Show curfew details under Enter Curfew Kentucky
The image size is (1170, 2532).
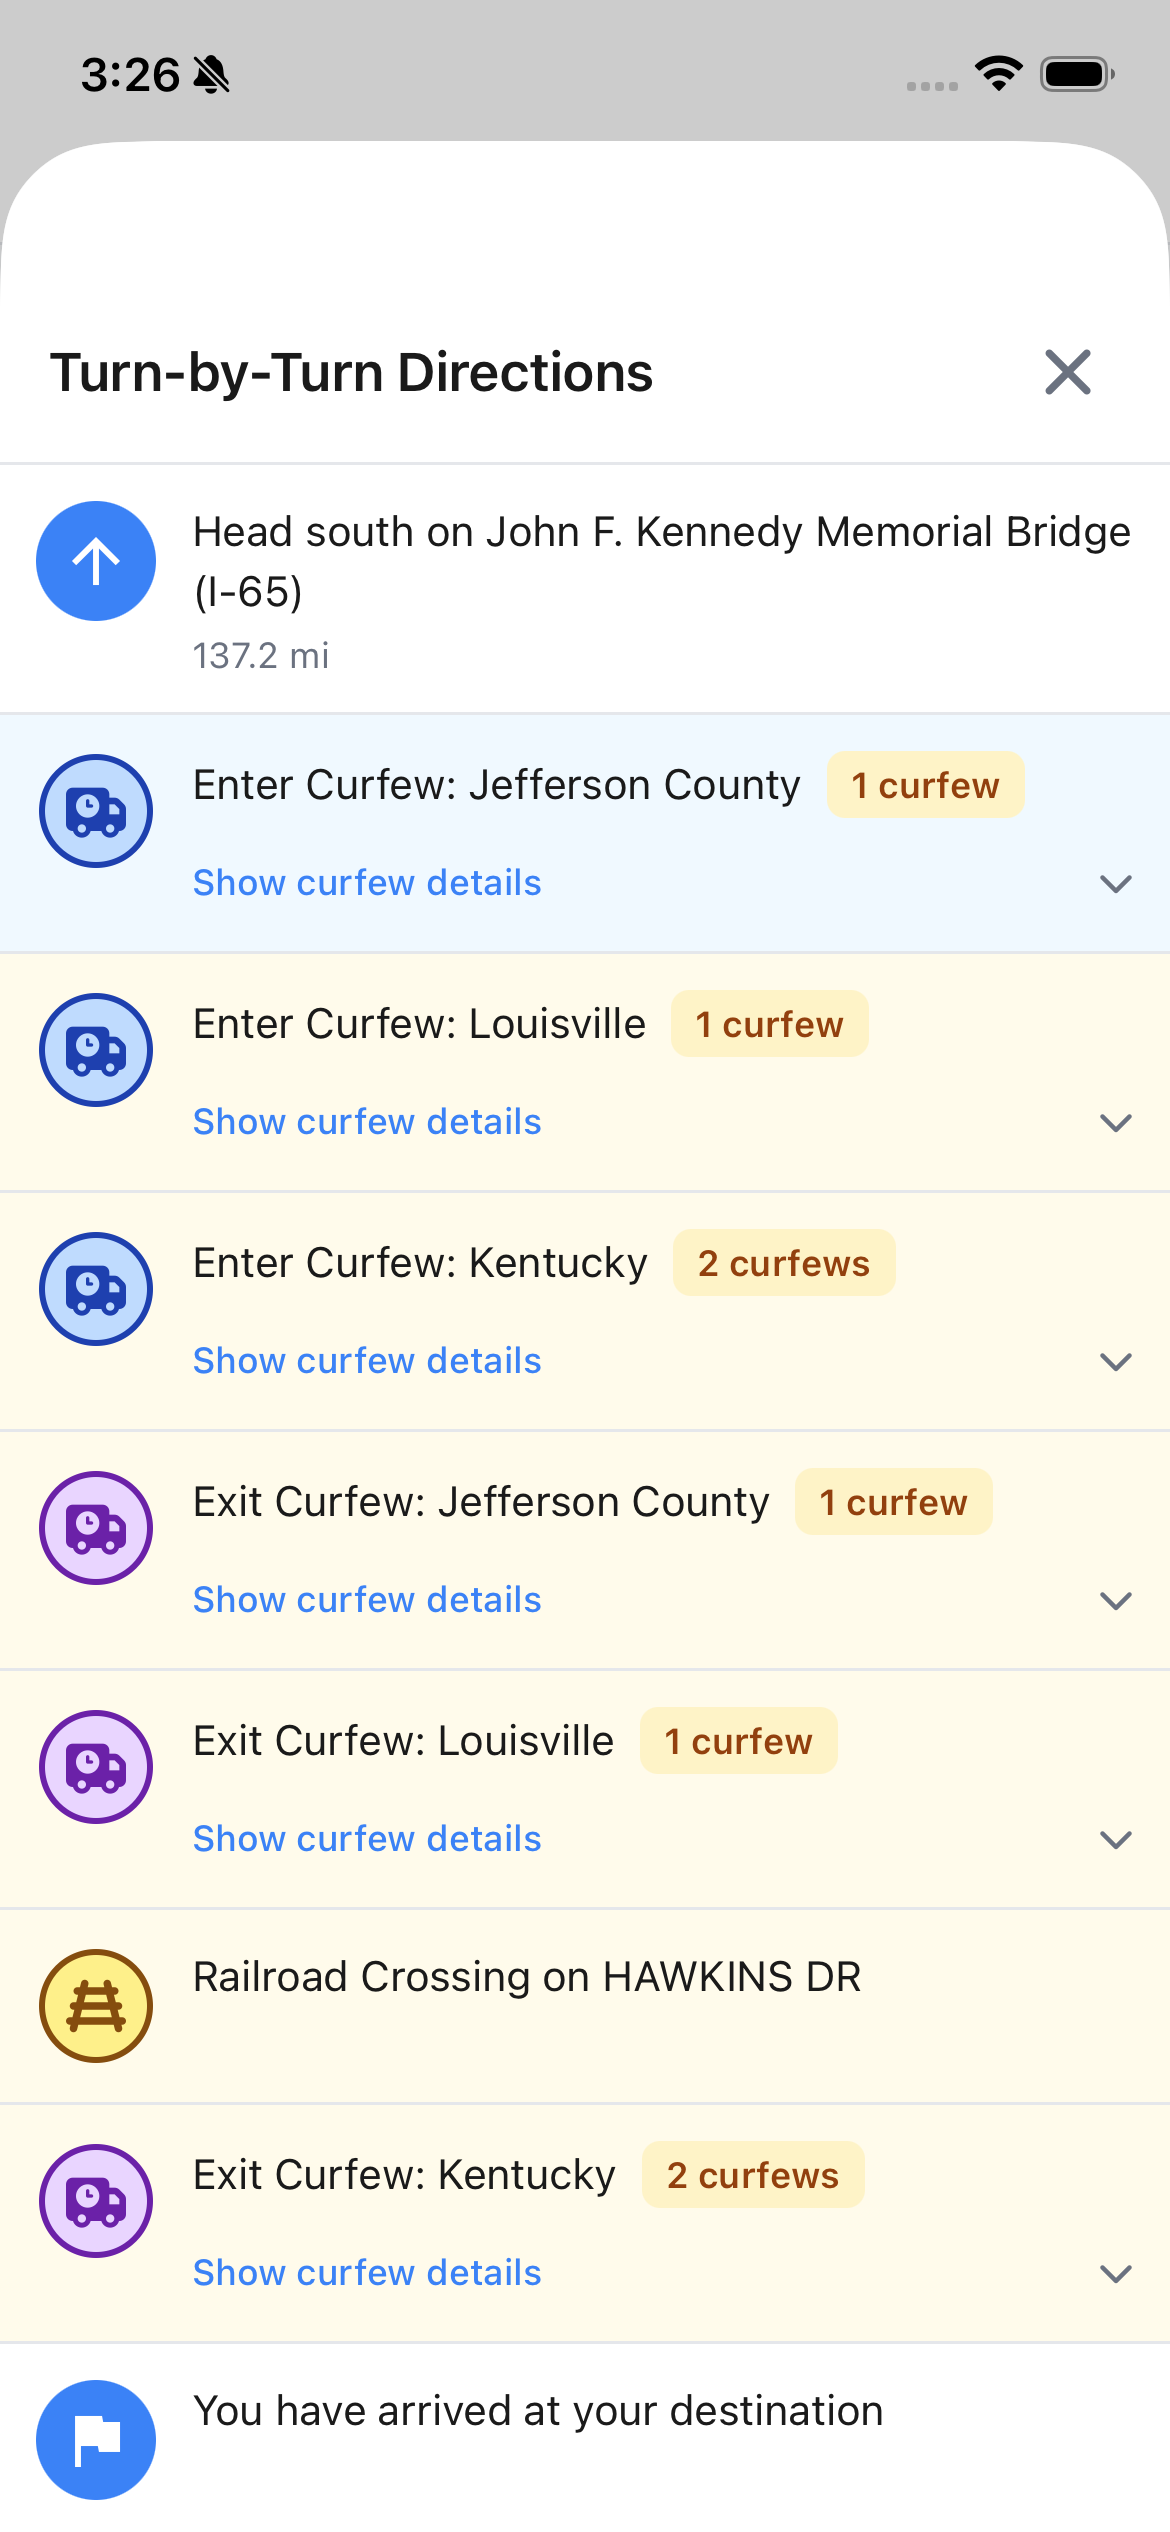(367, 1361)
